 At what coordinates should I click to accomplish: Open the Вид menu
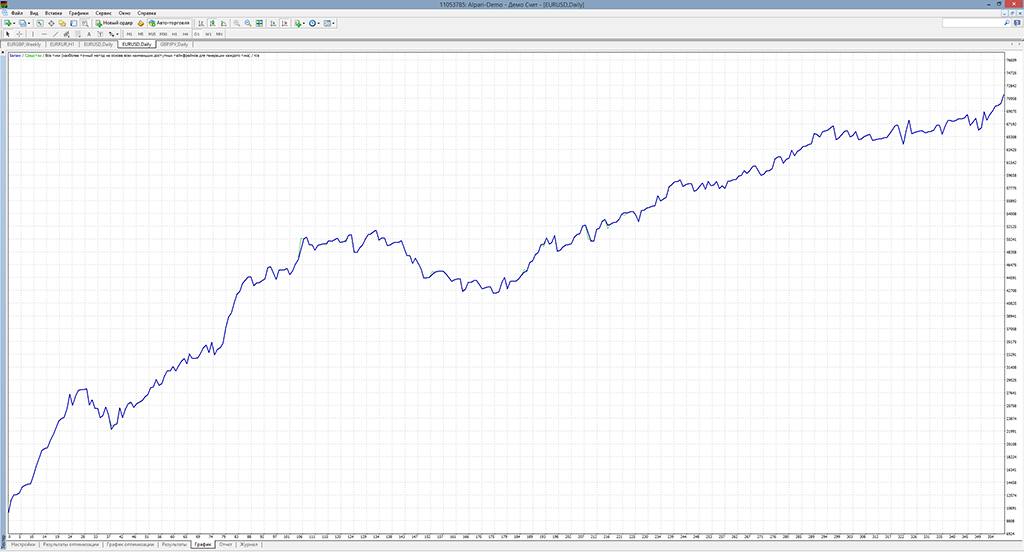[34, 13]
